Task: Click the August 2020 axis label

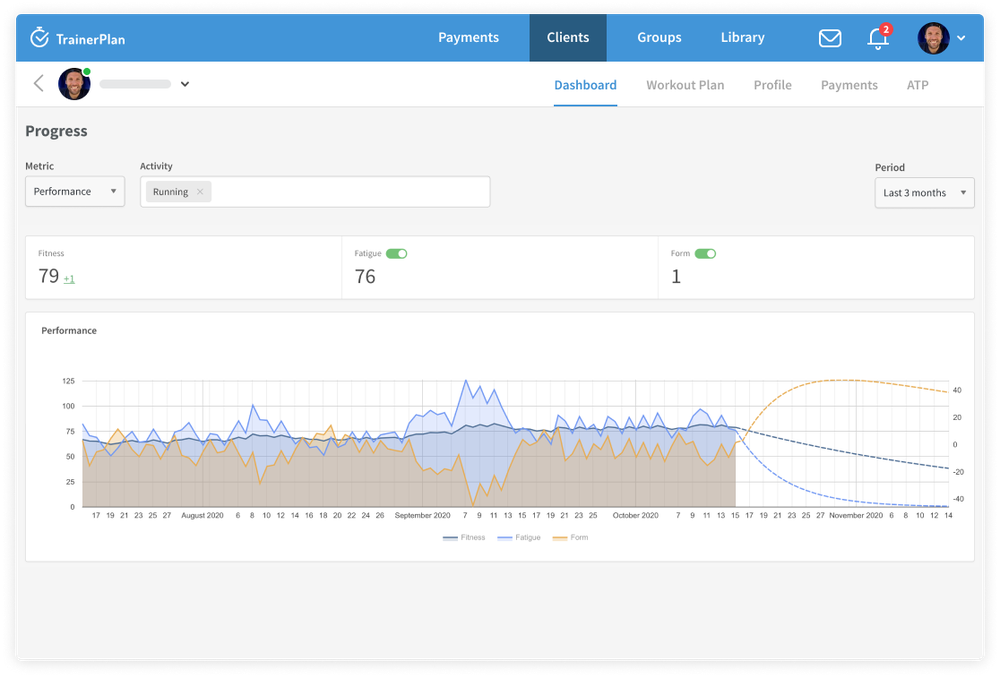Action: point(202,515)
